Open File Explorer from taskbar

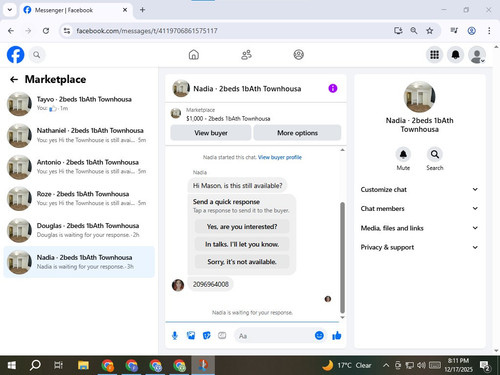(x=83, y=365)
